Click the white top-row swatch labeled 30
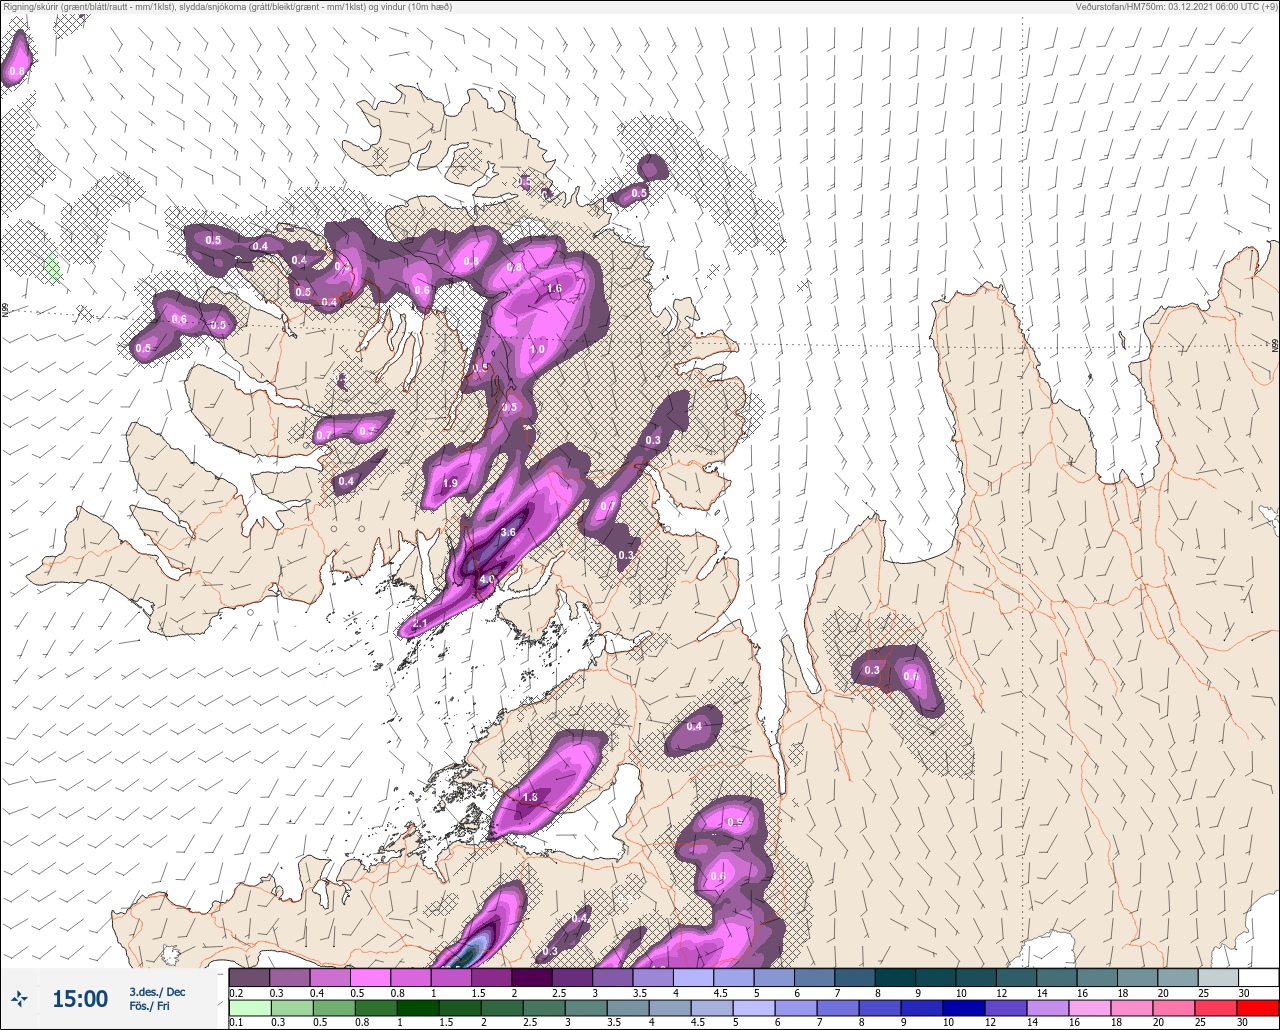The height and width of the screenshot is (1030, 1280). (1258, 977)
